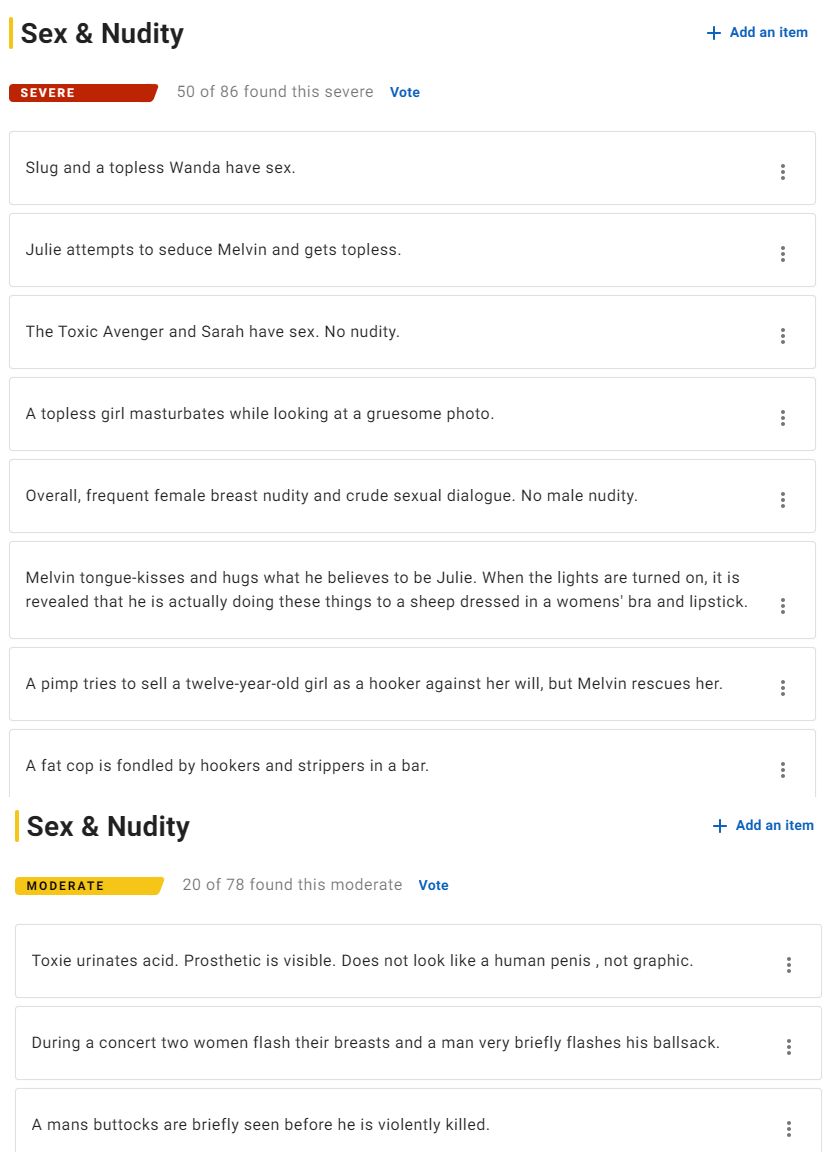Open kebab menu for gruesome photo entry
Screen dimensions: 836x1152
click(x=782, y=418)
